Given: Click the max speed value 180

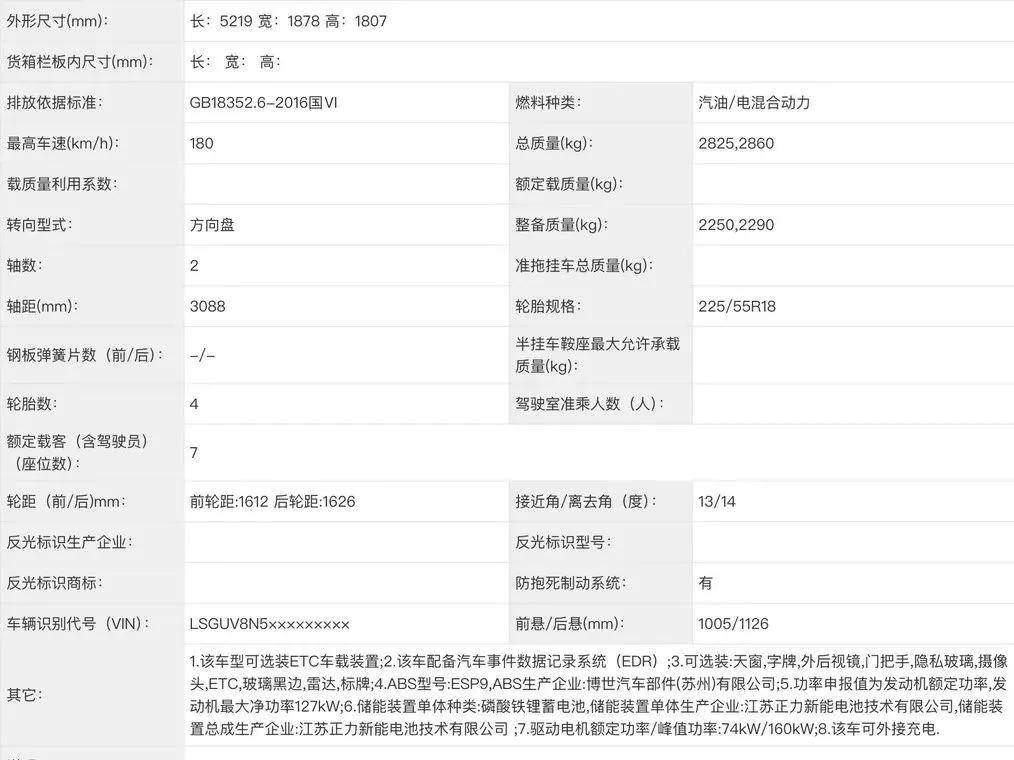Looking at the screenshot, I should click(x=201, y=143).
